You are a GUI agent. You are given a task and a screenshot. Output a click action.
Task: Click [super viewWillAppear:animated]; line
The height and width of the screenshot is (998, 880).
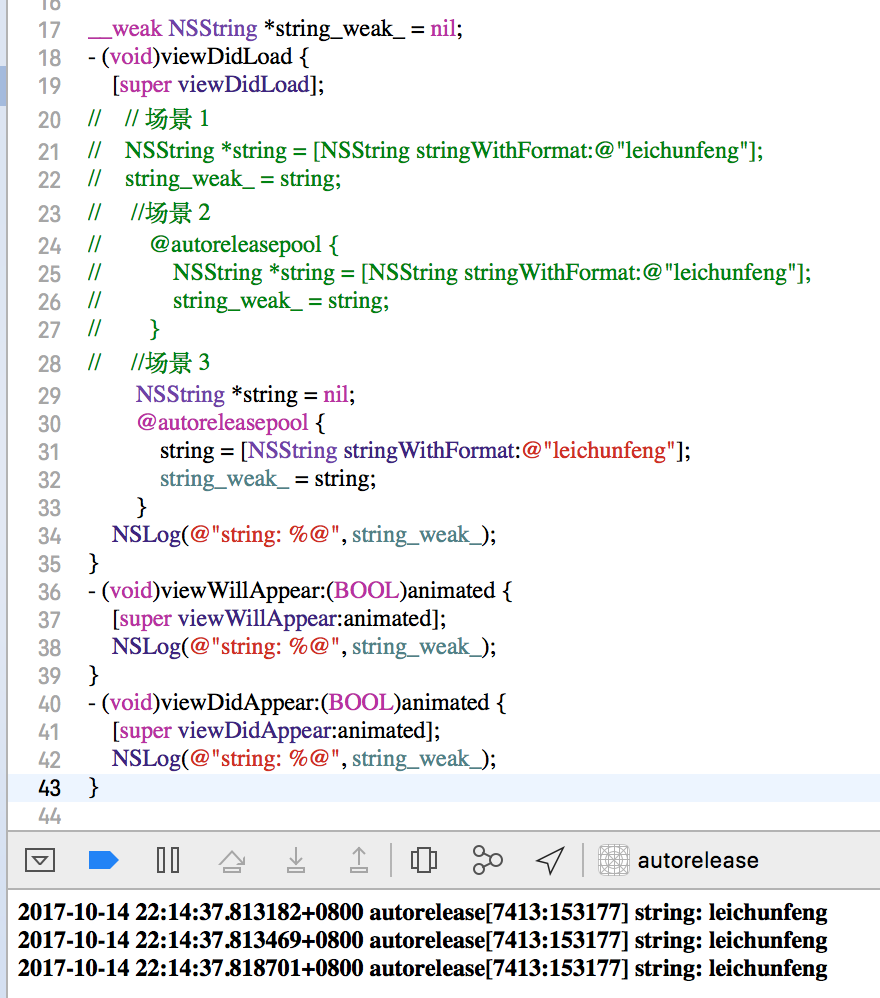[x=279, y=619]
